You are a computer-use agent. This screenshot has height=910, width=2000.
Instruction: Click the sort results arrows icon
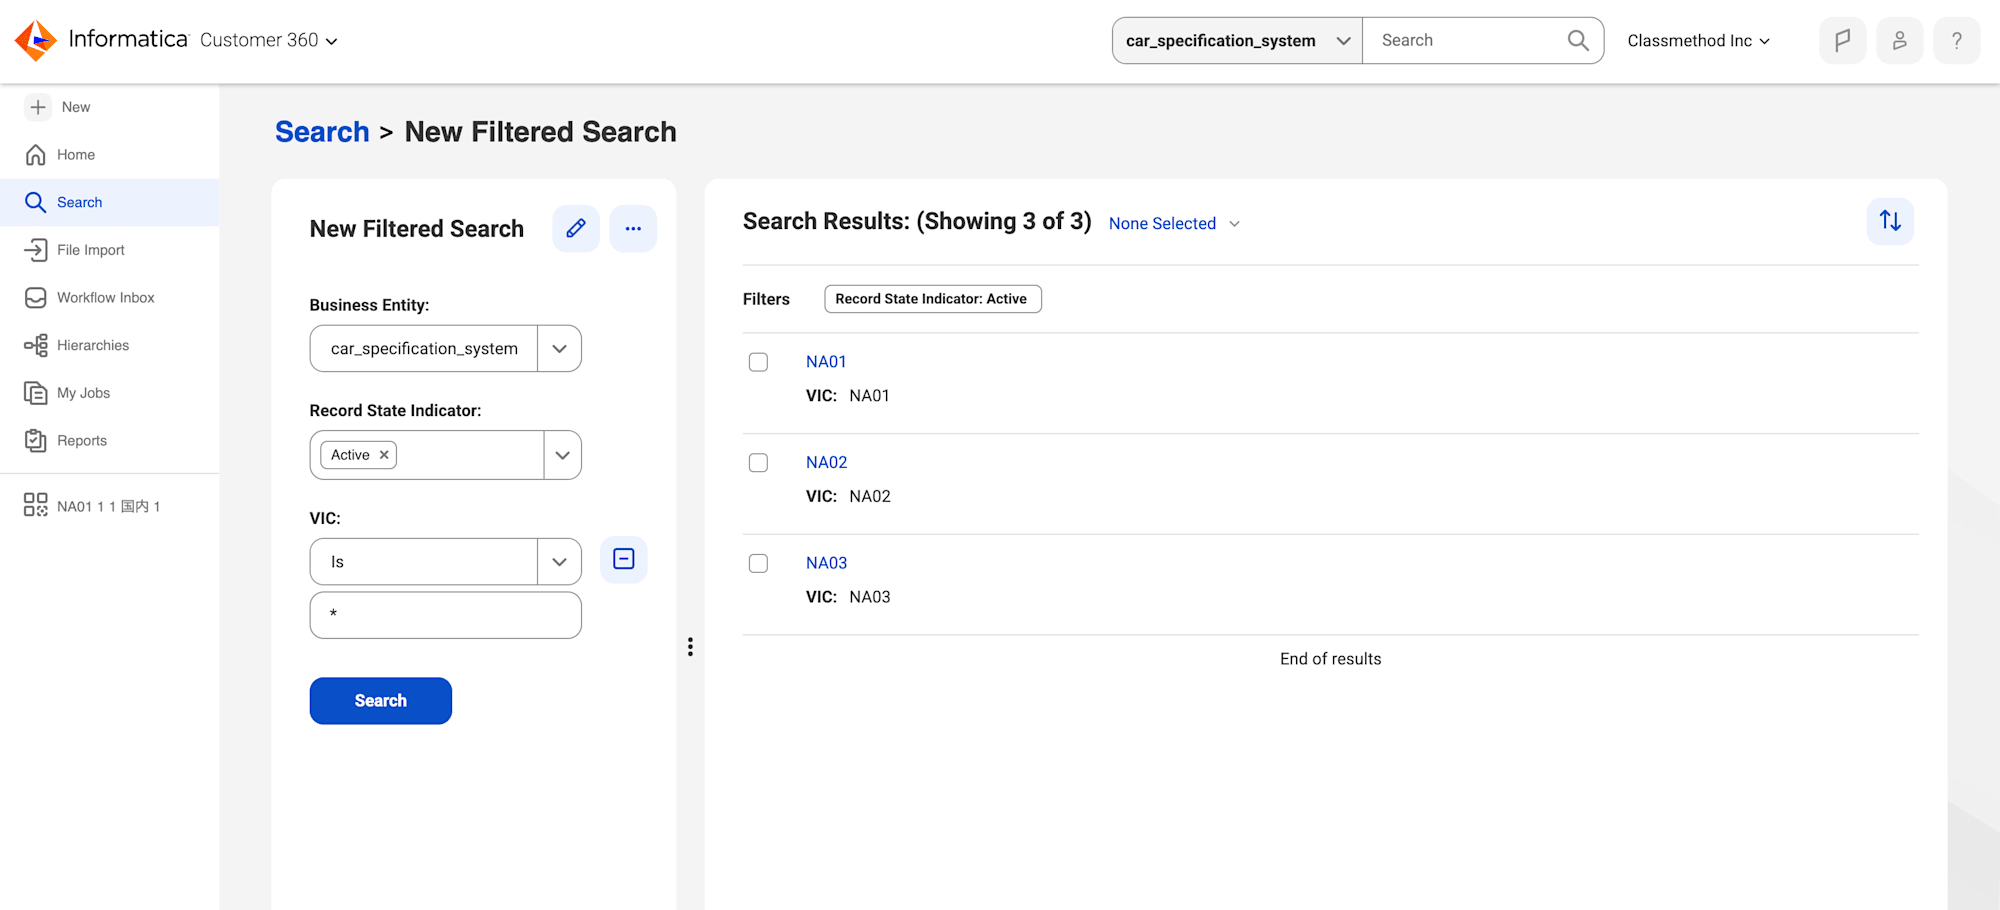click(1890, 221)
